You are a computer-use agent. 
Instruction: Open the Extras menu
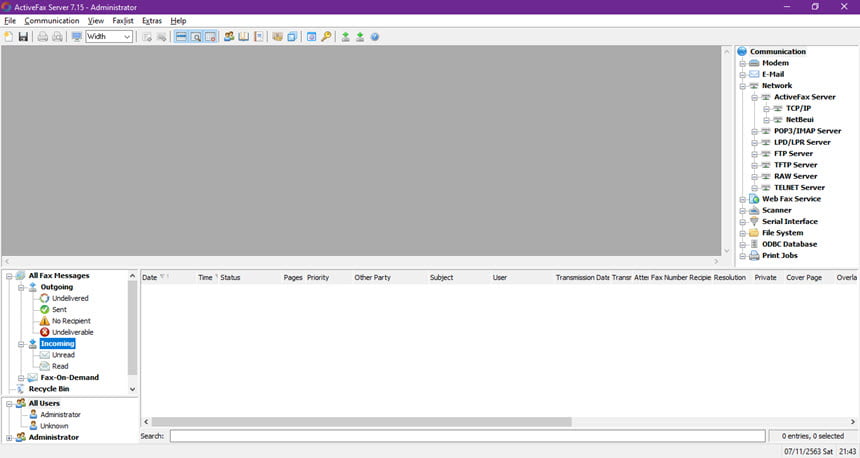pos(152,21)
